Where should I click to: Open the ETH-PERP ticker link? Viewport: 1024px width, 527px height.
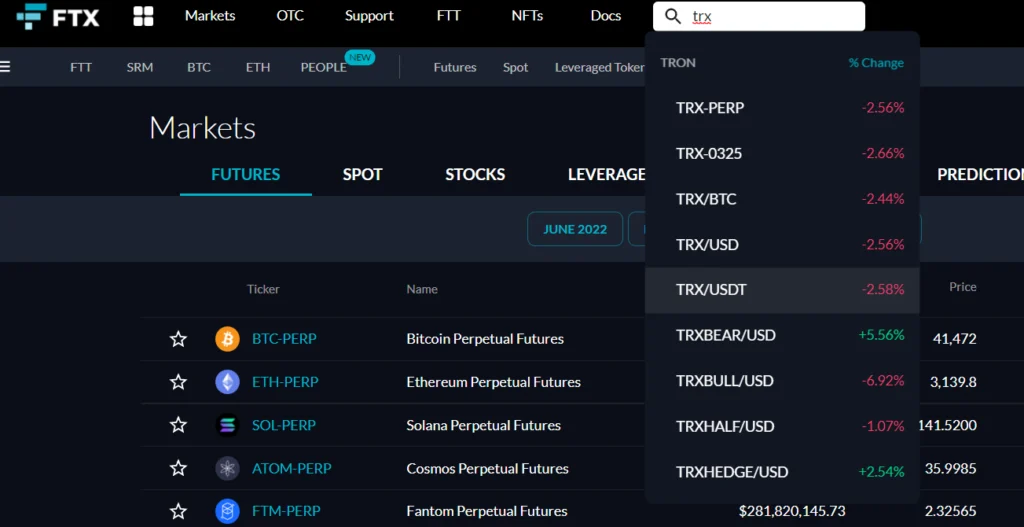click(285, 382)
